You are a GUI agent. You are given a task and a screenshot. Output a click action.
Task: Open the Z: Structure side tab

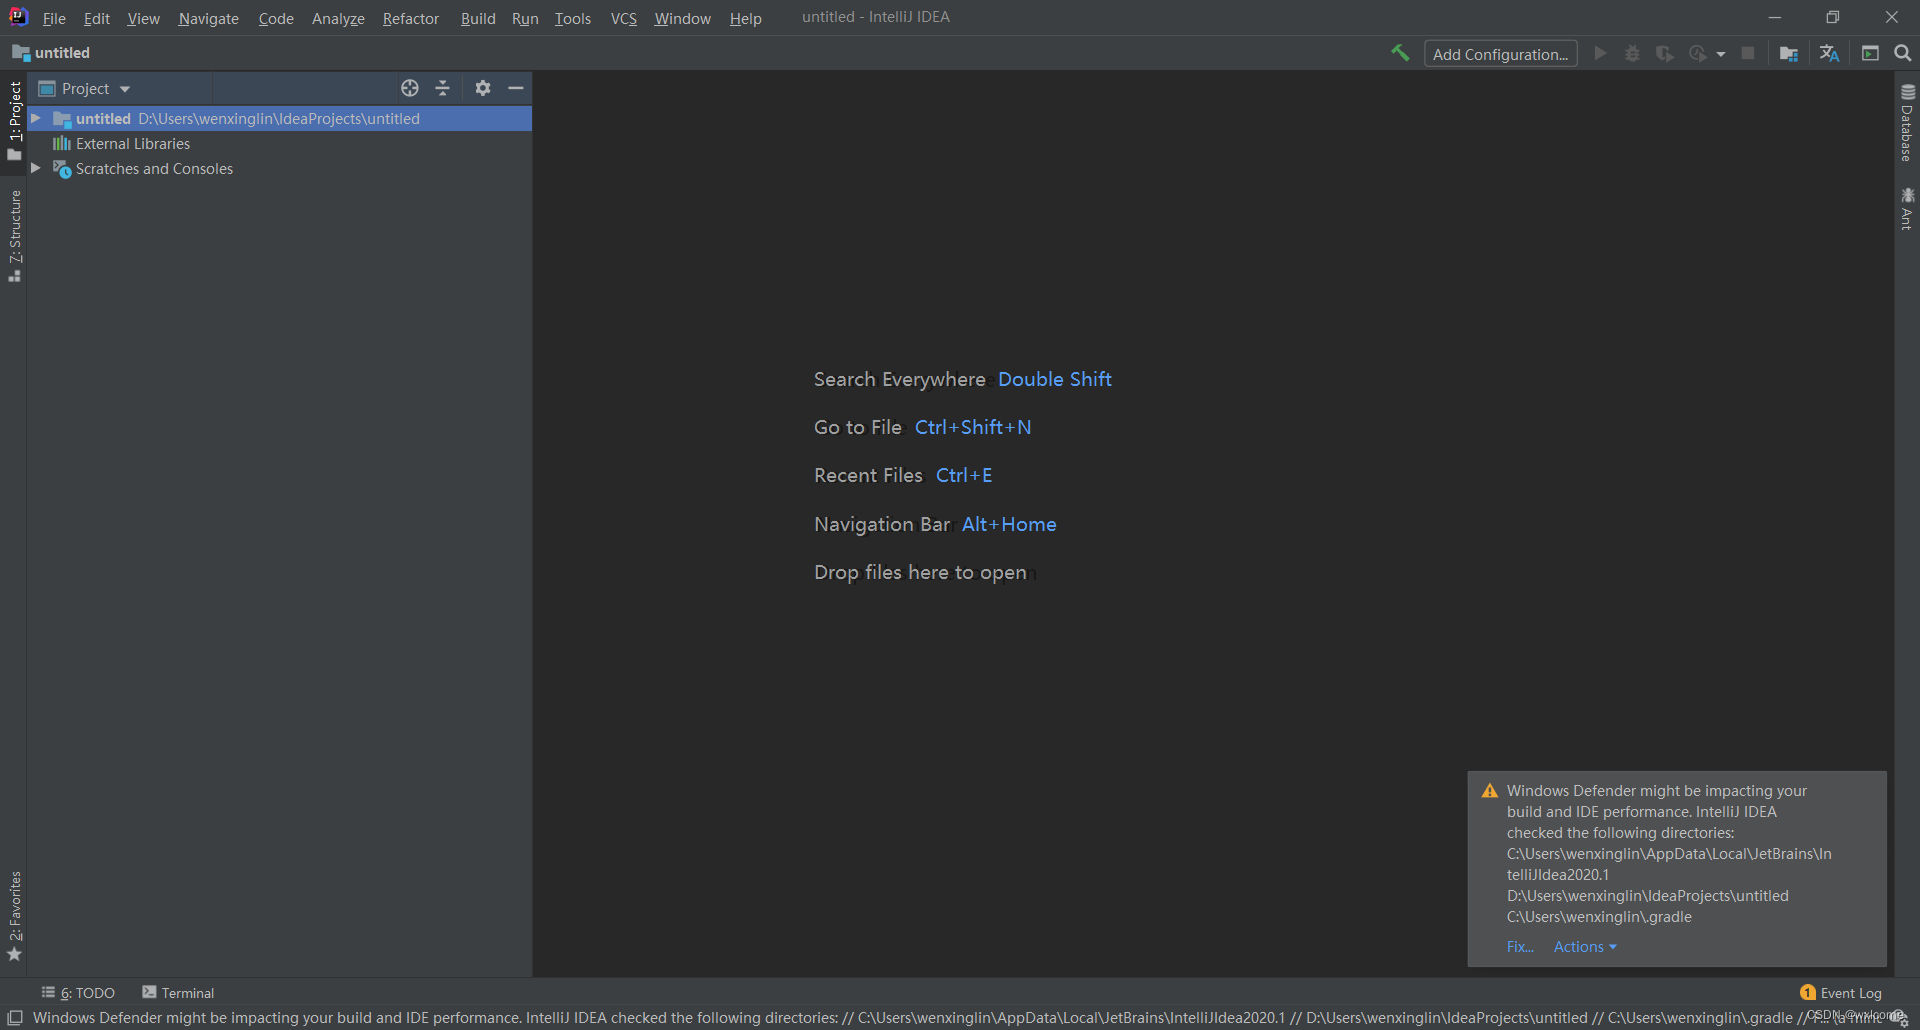tap(14, 236)
